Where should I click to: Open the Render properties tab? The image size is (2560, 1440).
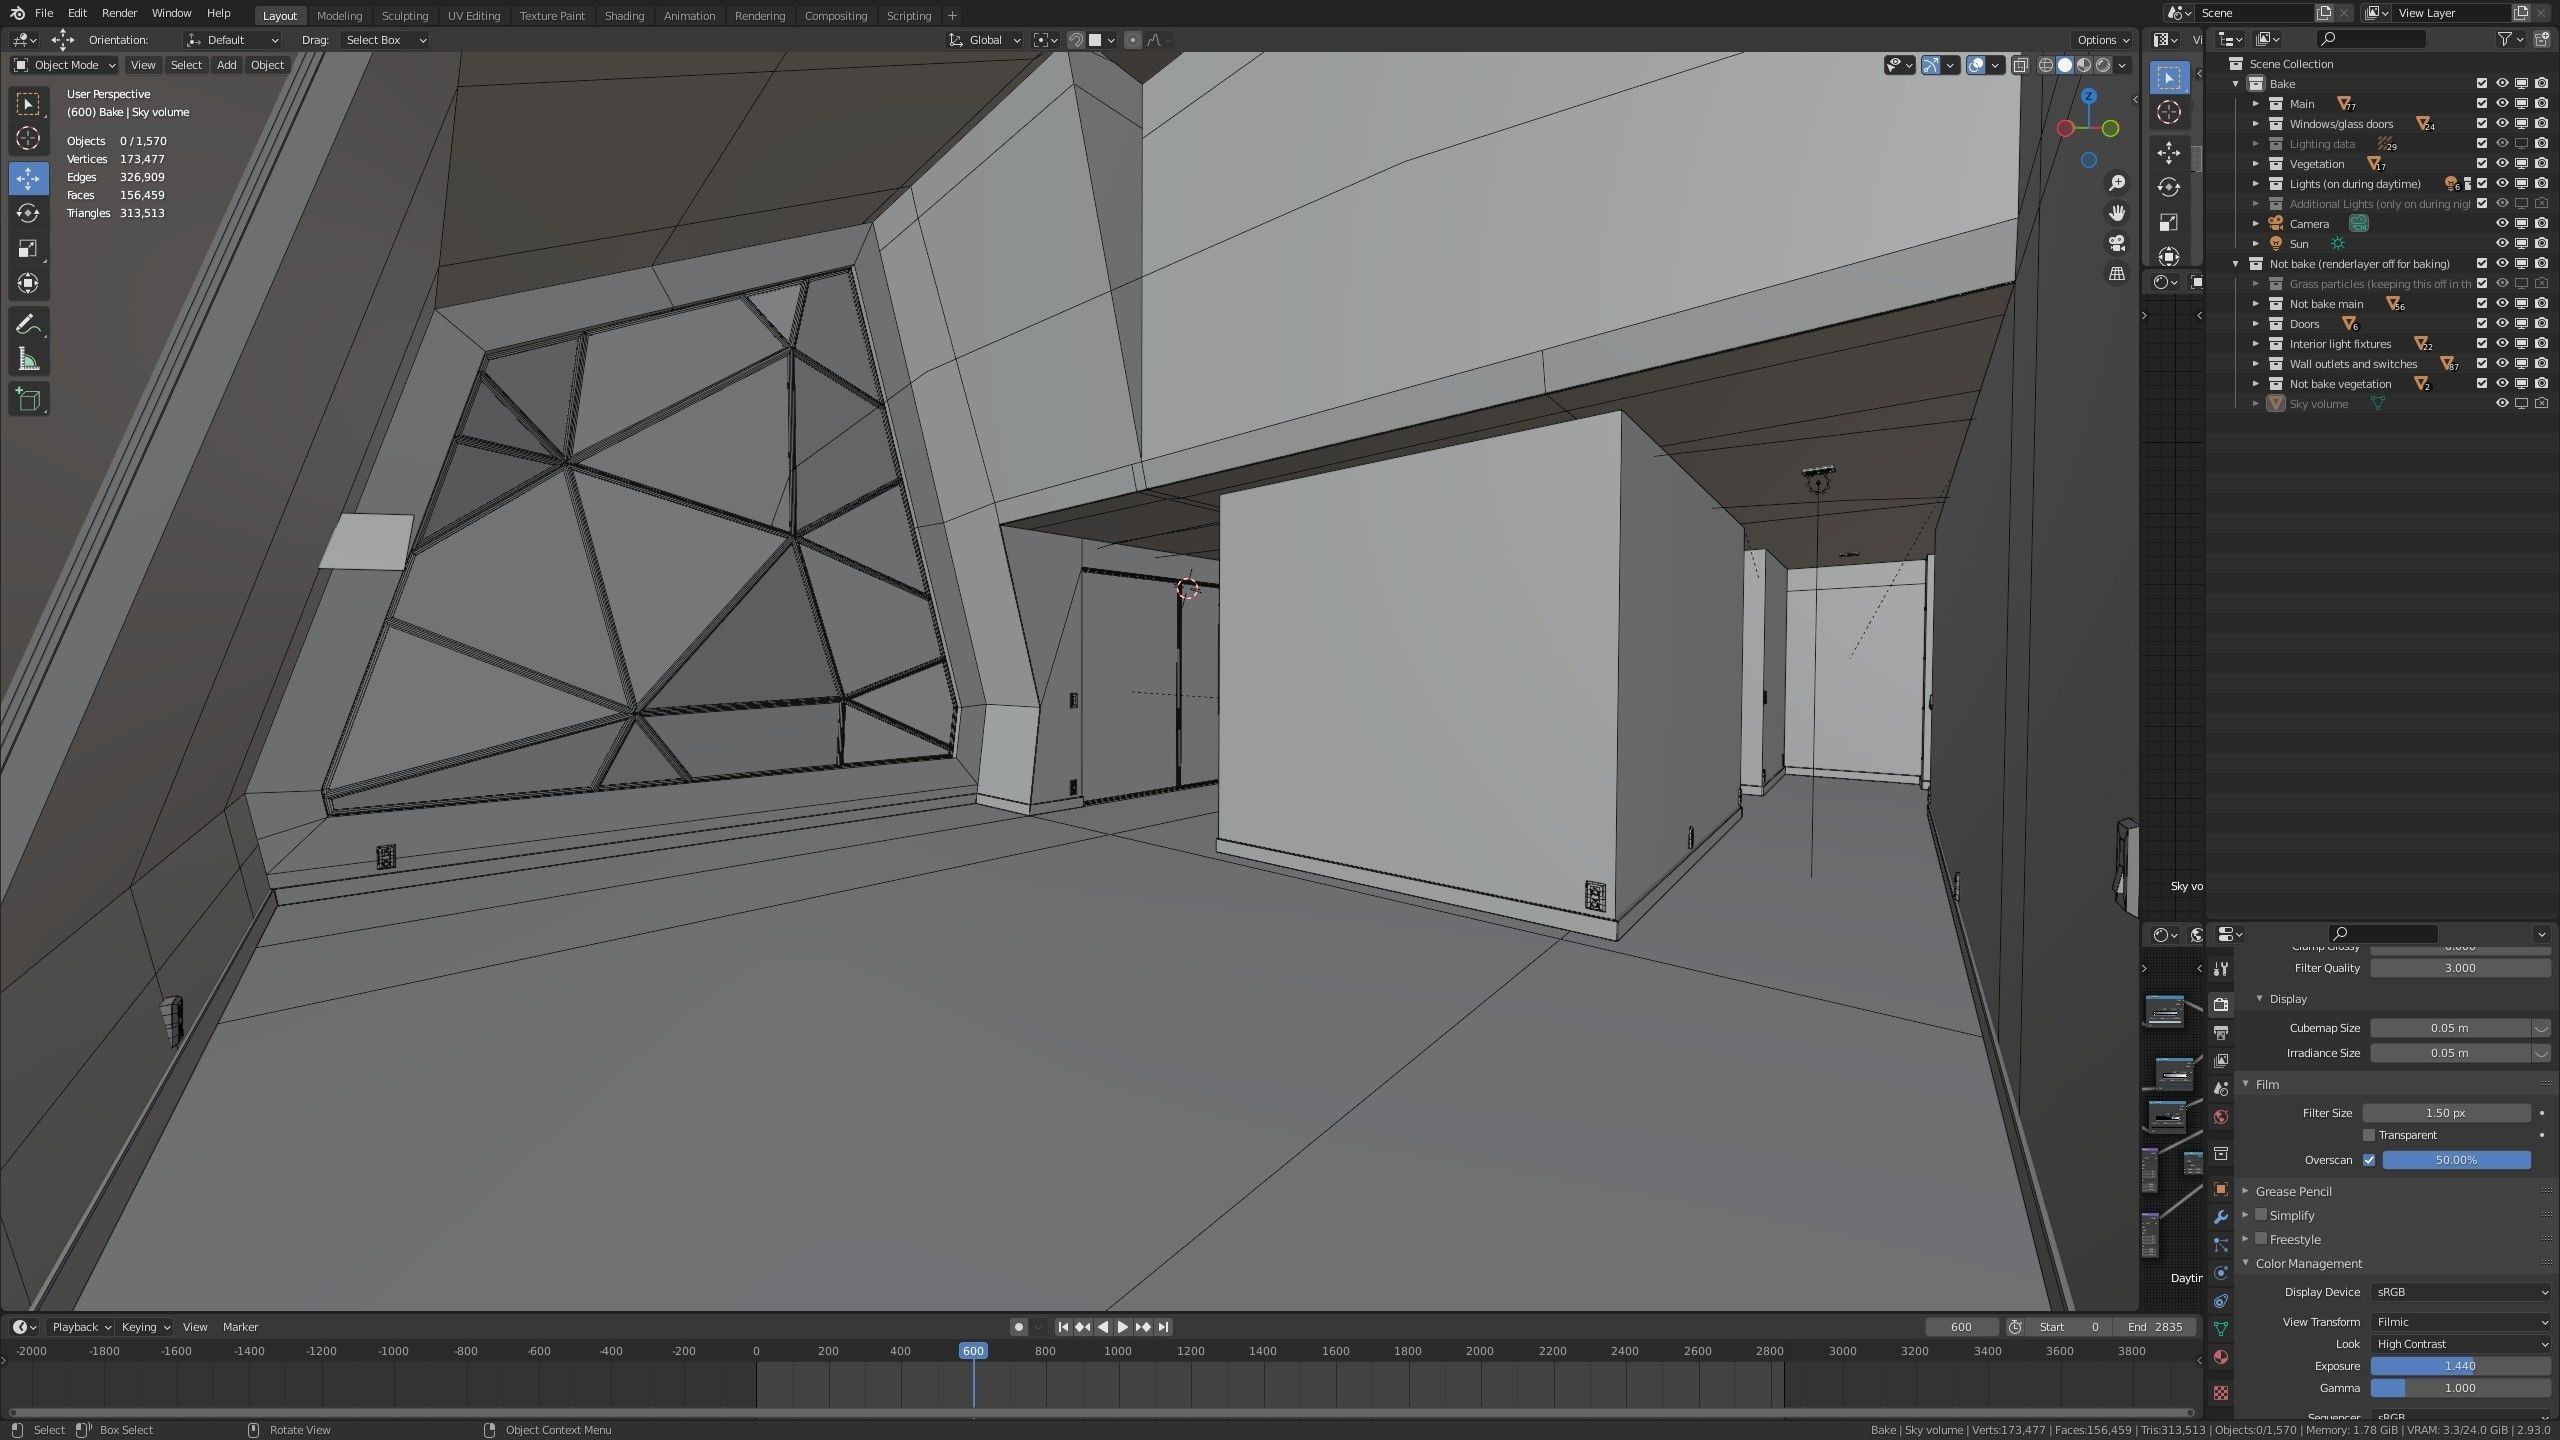pos(2221,1004)
